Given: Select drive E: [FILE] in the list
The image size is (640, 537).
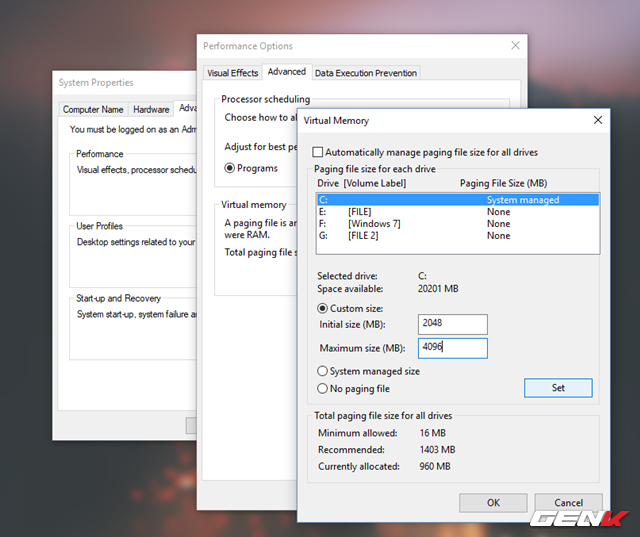Looking at the screenshot, I should tap(458, 211).
